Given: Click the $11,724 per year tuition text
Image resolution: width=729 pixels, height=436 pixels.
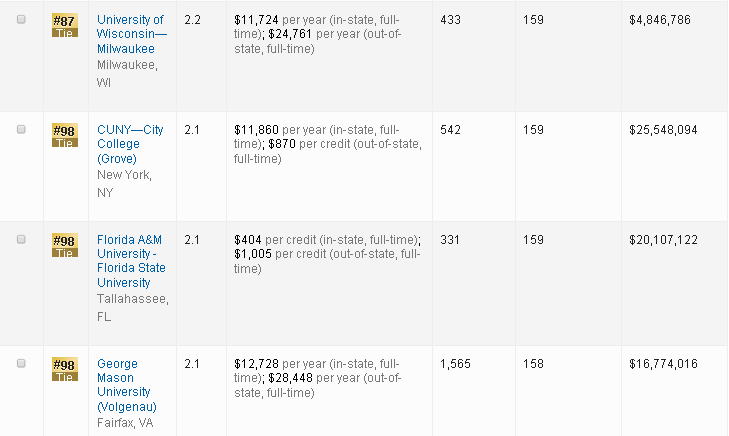Looking at the screenshot, I should point(256,20).
